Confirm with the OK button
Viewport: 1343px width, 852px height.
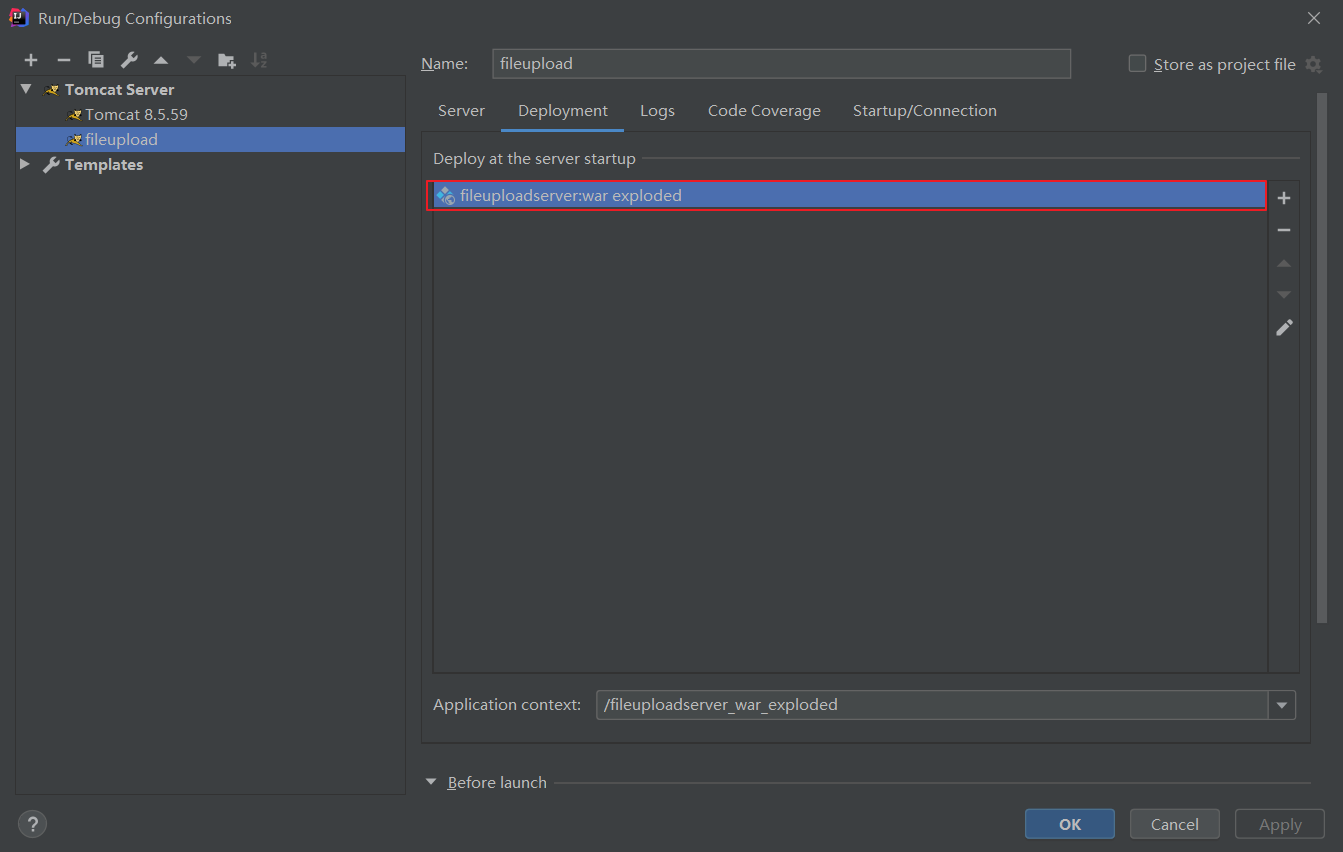click(x=1070, y=824)
